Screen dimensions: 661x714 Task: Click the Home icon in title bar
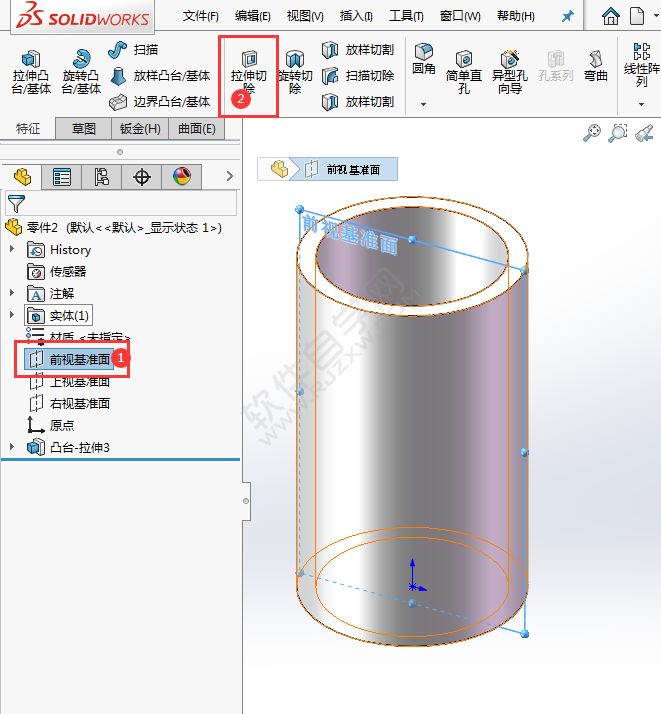click(x=610, y=16)
